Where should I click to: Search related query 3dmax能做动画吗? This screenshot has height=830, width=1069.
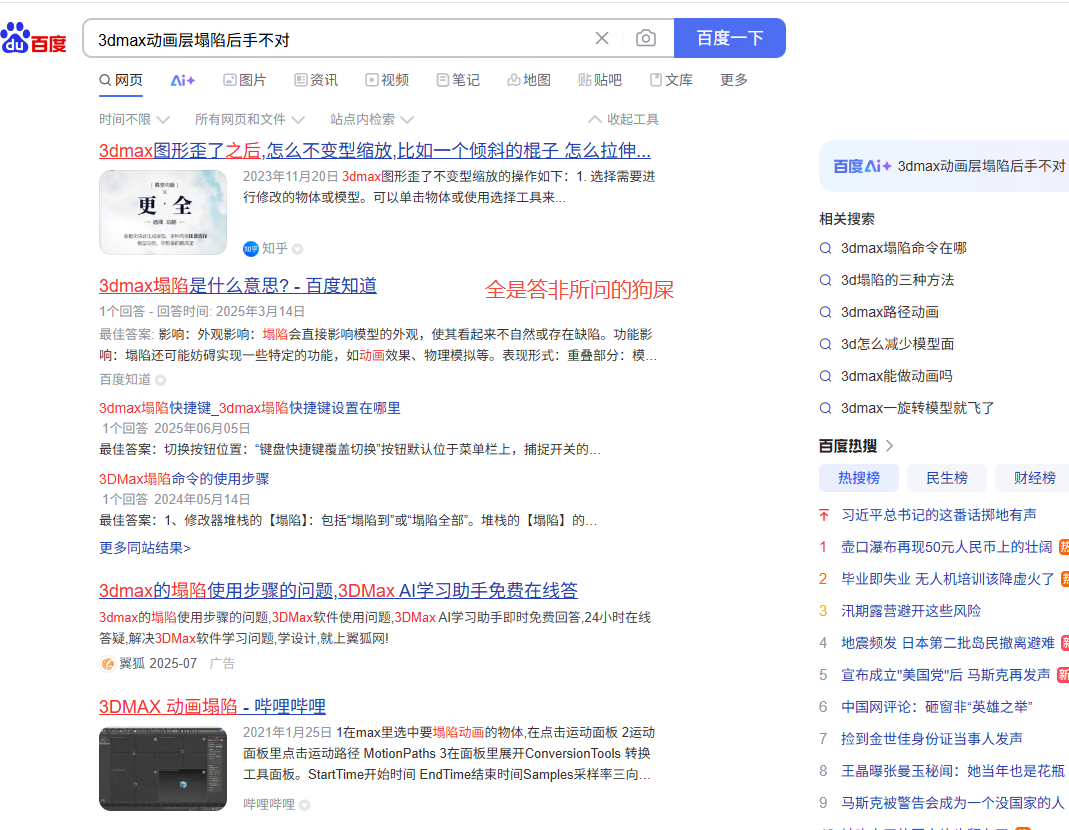coord(897,376)
